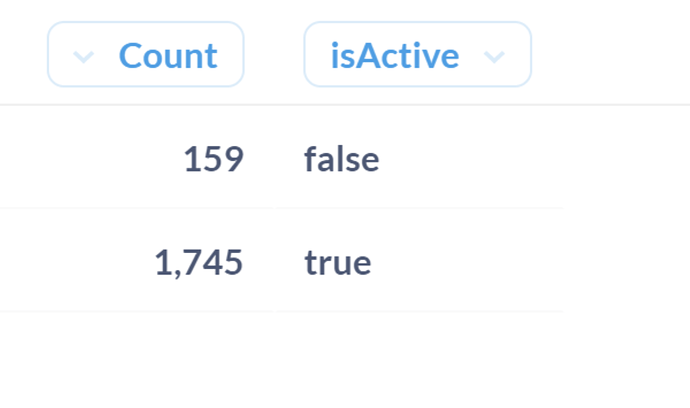Click the chevron icon beside isActive header
Screen dimensions: 690x408
[x=494, y=57]
